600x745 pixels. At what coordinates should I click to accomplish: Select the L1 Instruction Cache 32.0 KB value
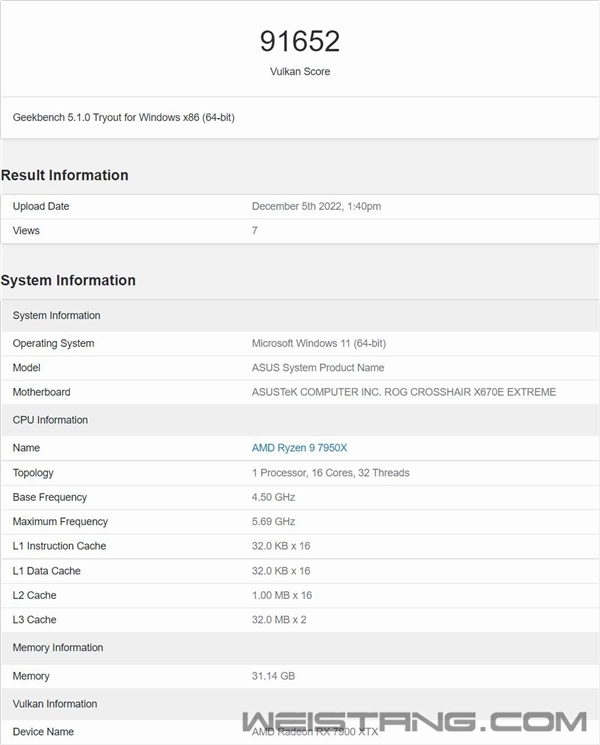281,546
